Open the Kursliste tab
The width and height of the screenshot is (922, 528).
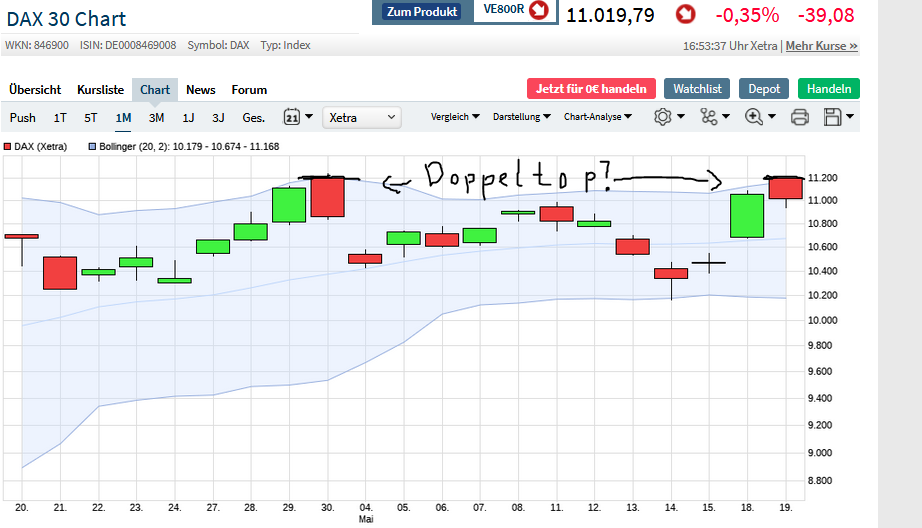[x=98, y=89]
